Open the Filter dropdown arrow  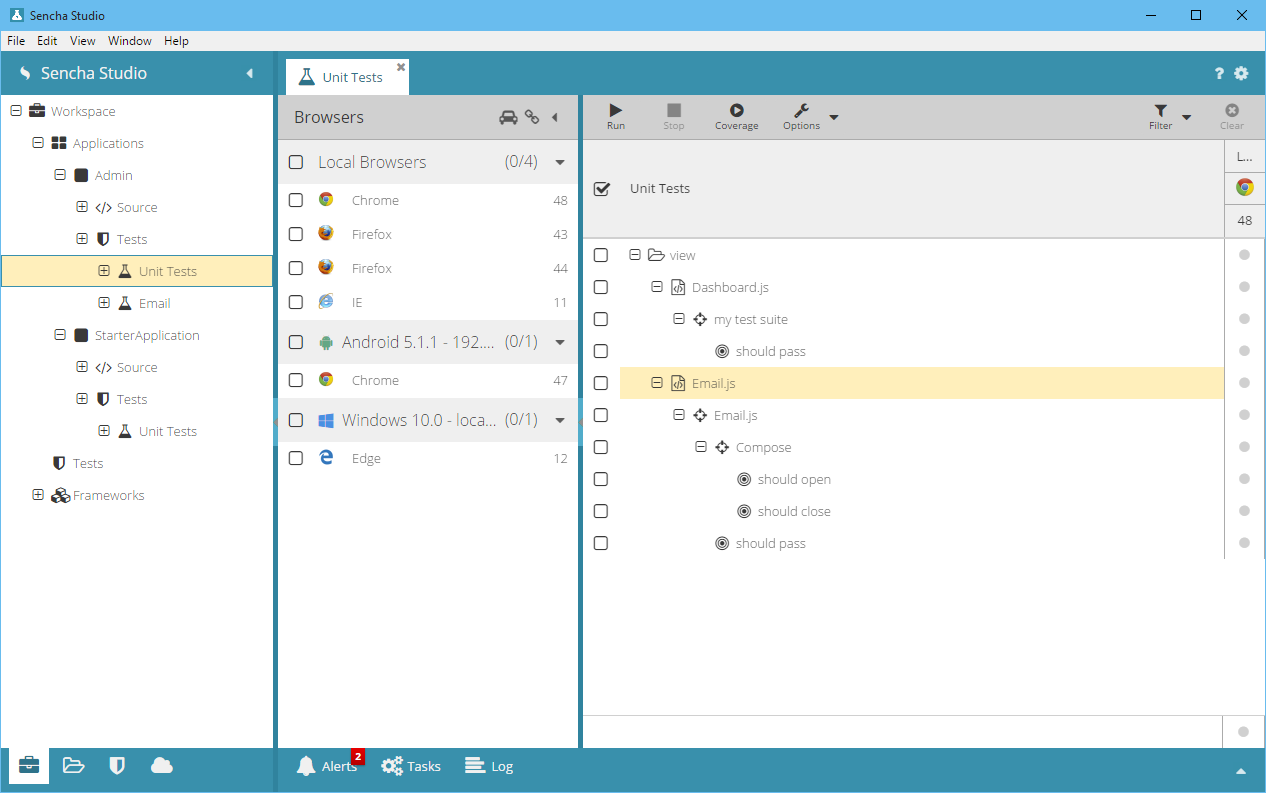coord(1187,117)
